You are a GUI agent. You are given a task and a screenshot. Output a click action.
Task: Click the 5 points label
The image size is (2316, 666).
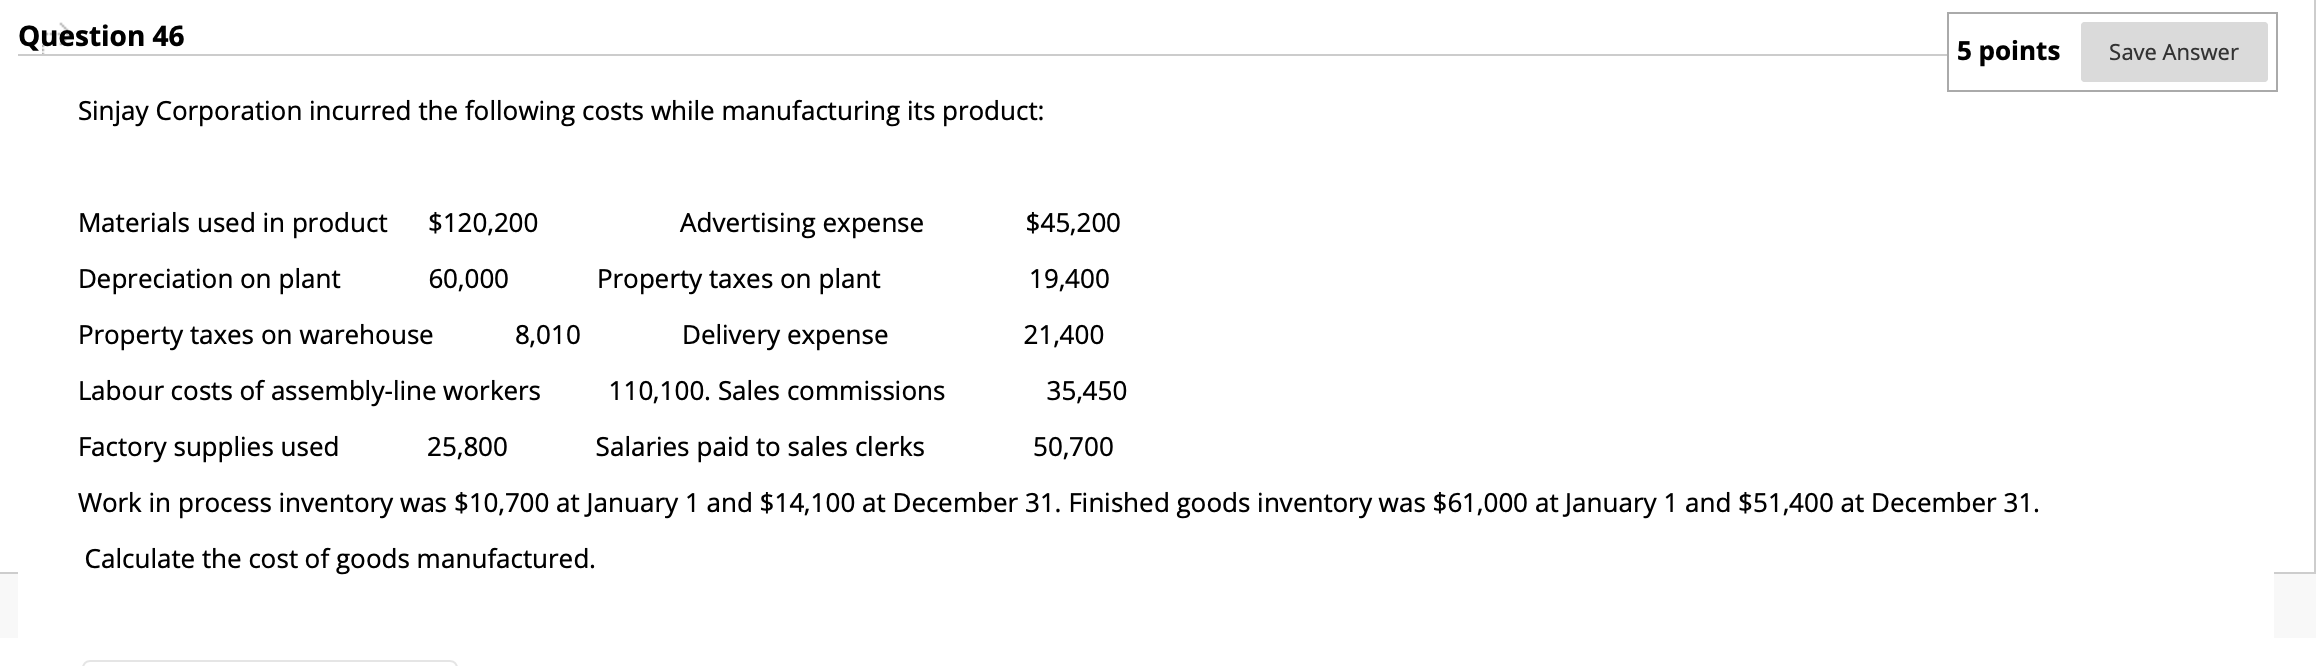click(2010, 50)
